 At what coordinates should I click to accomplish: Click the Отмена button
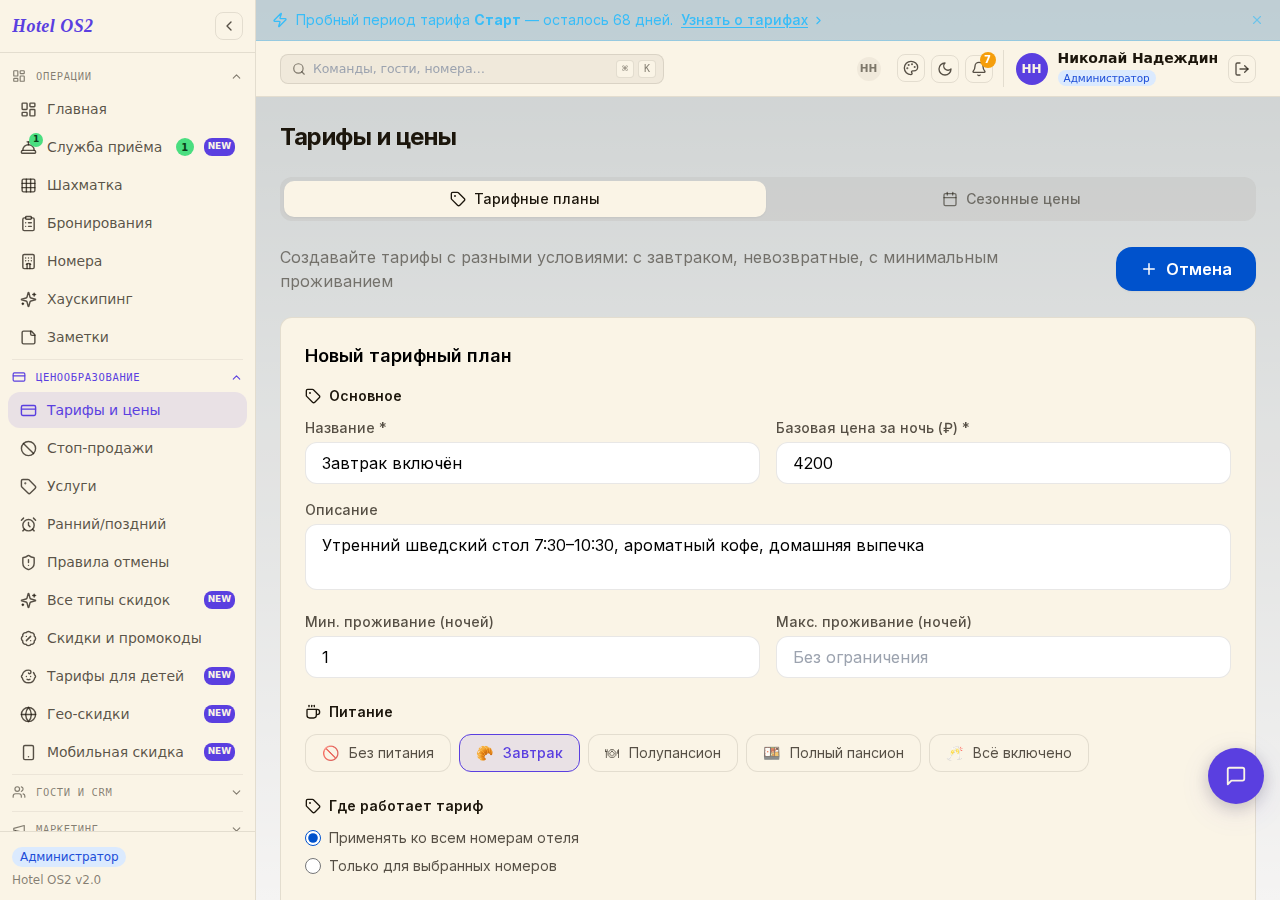(x=1186, y=269)
